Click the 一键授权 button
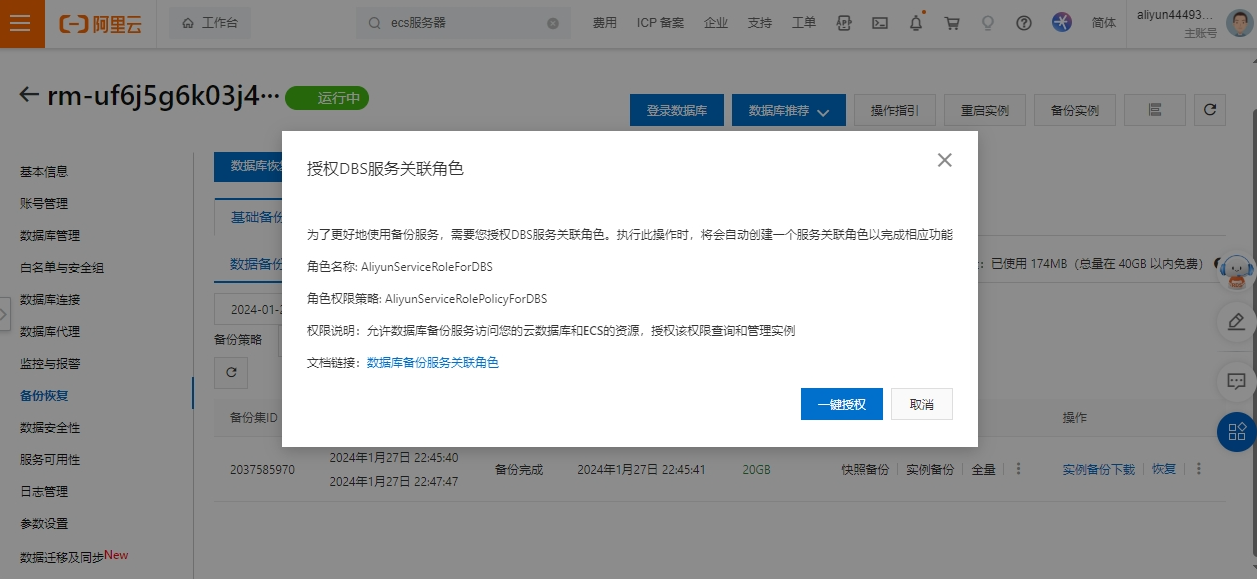 click(841, 404)
